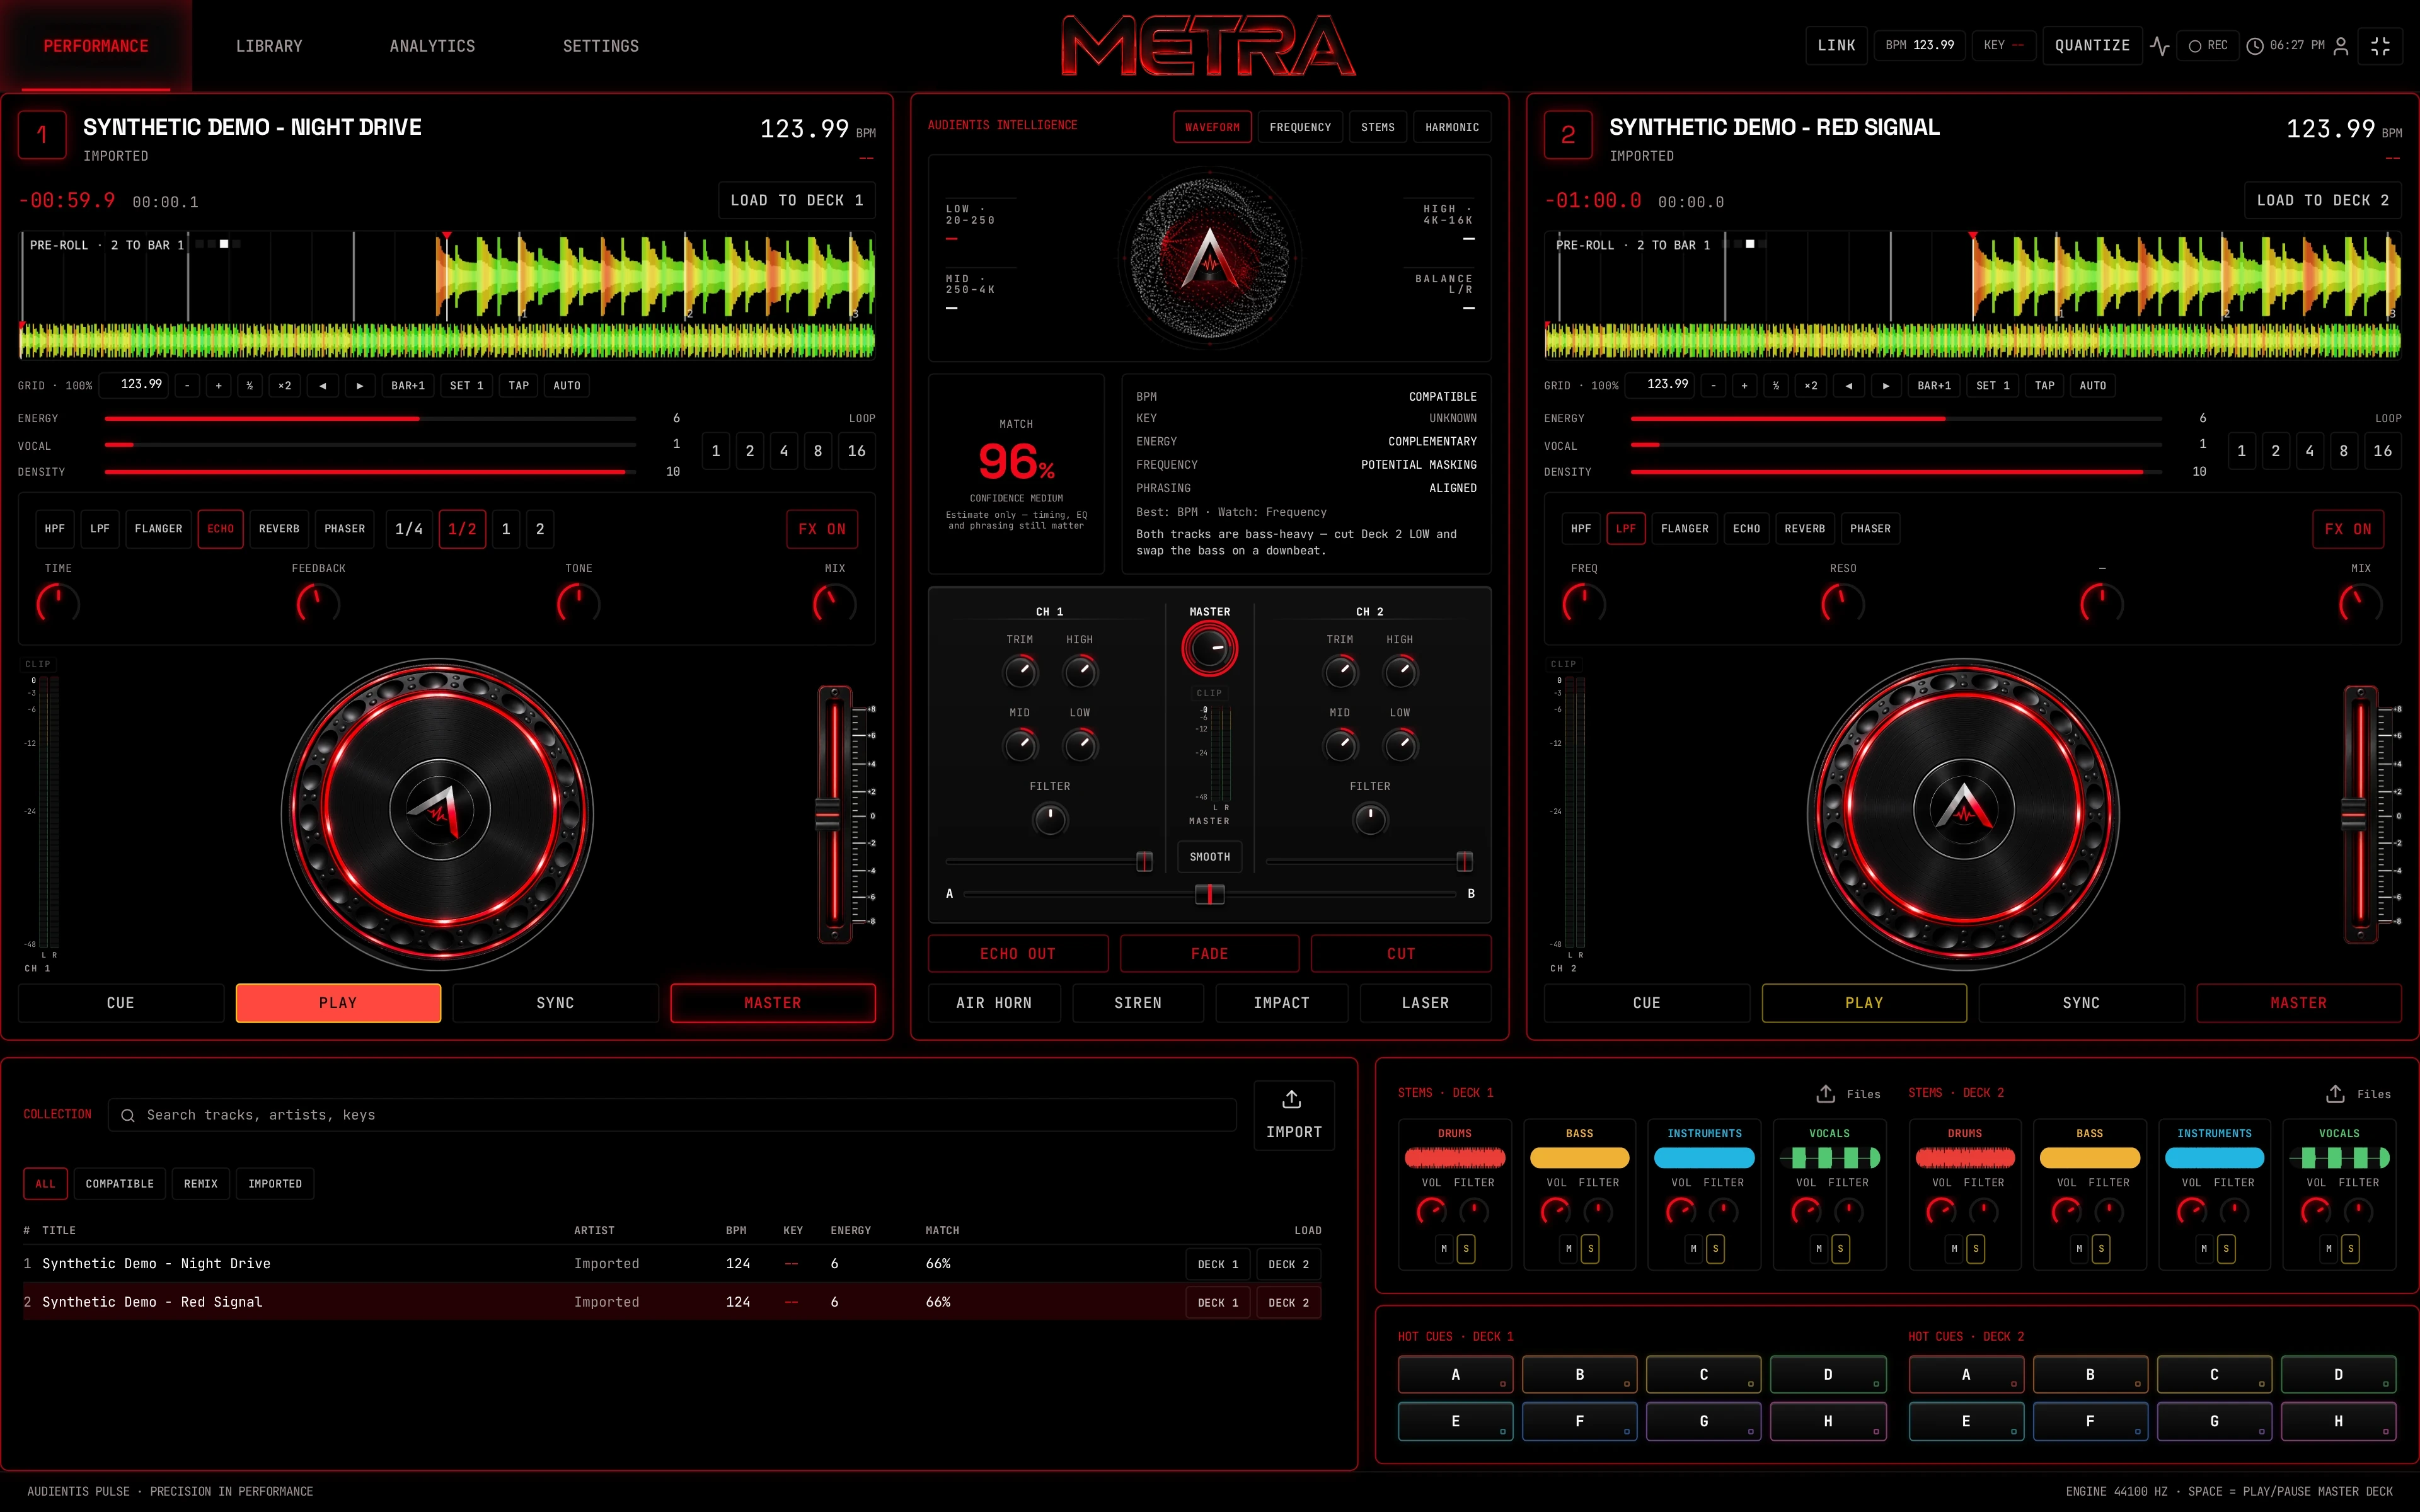Filter collection by COMPATIBLE
Screen dimensions: 2420x1512
pos(120,1184)
